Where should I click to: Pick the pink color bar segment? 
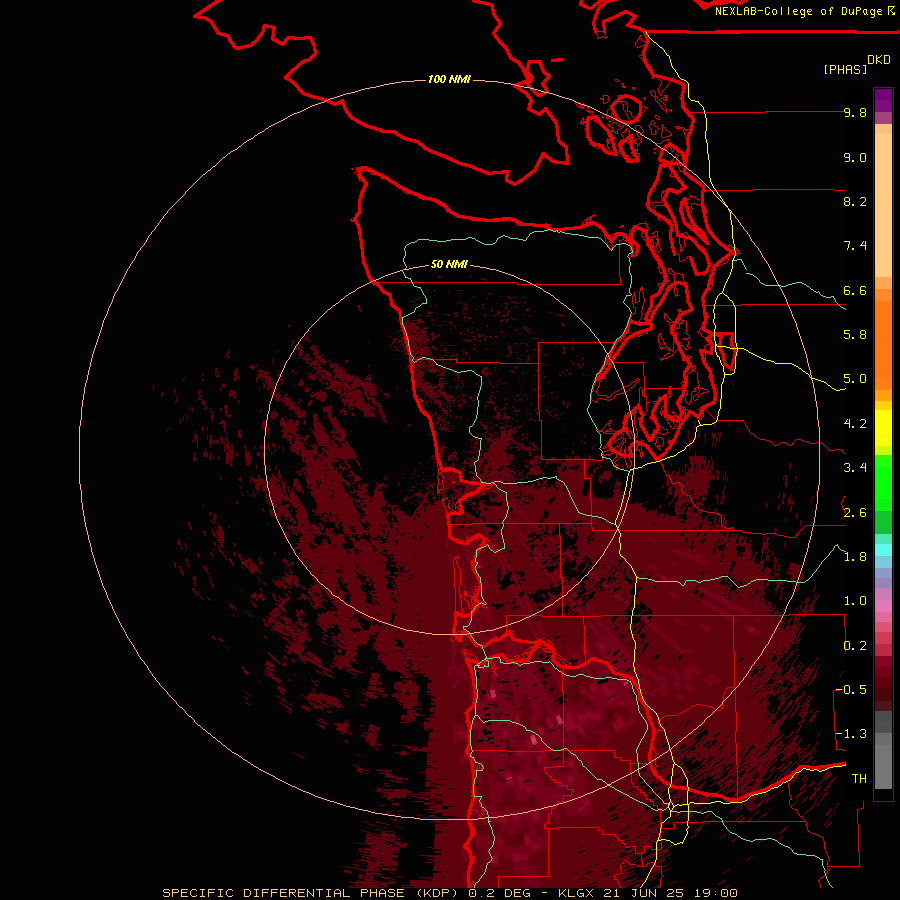(x=883, y=606)
